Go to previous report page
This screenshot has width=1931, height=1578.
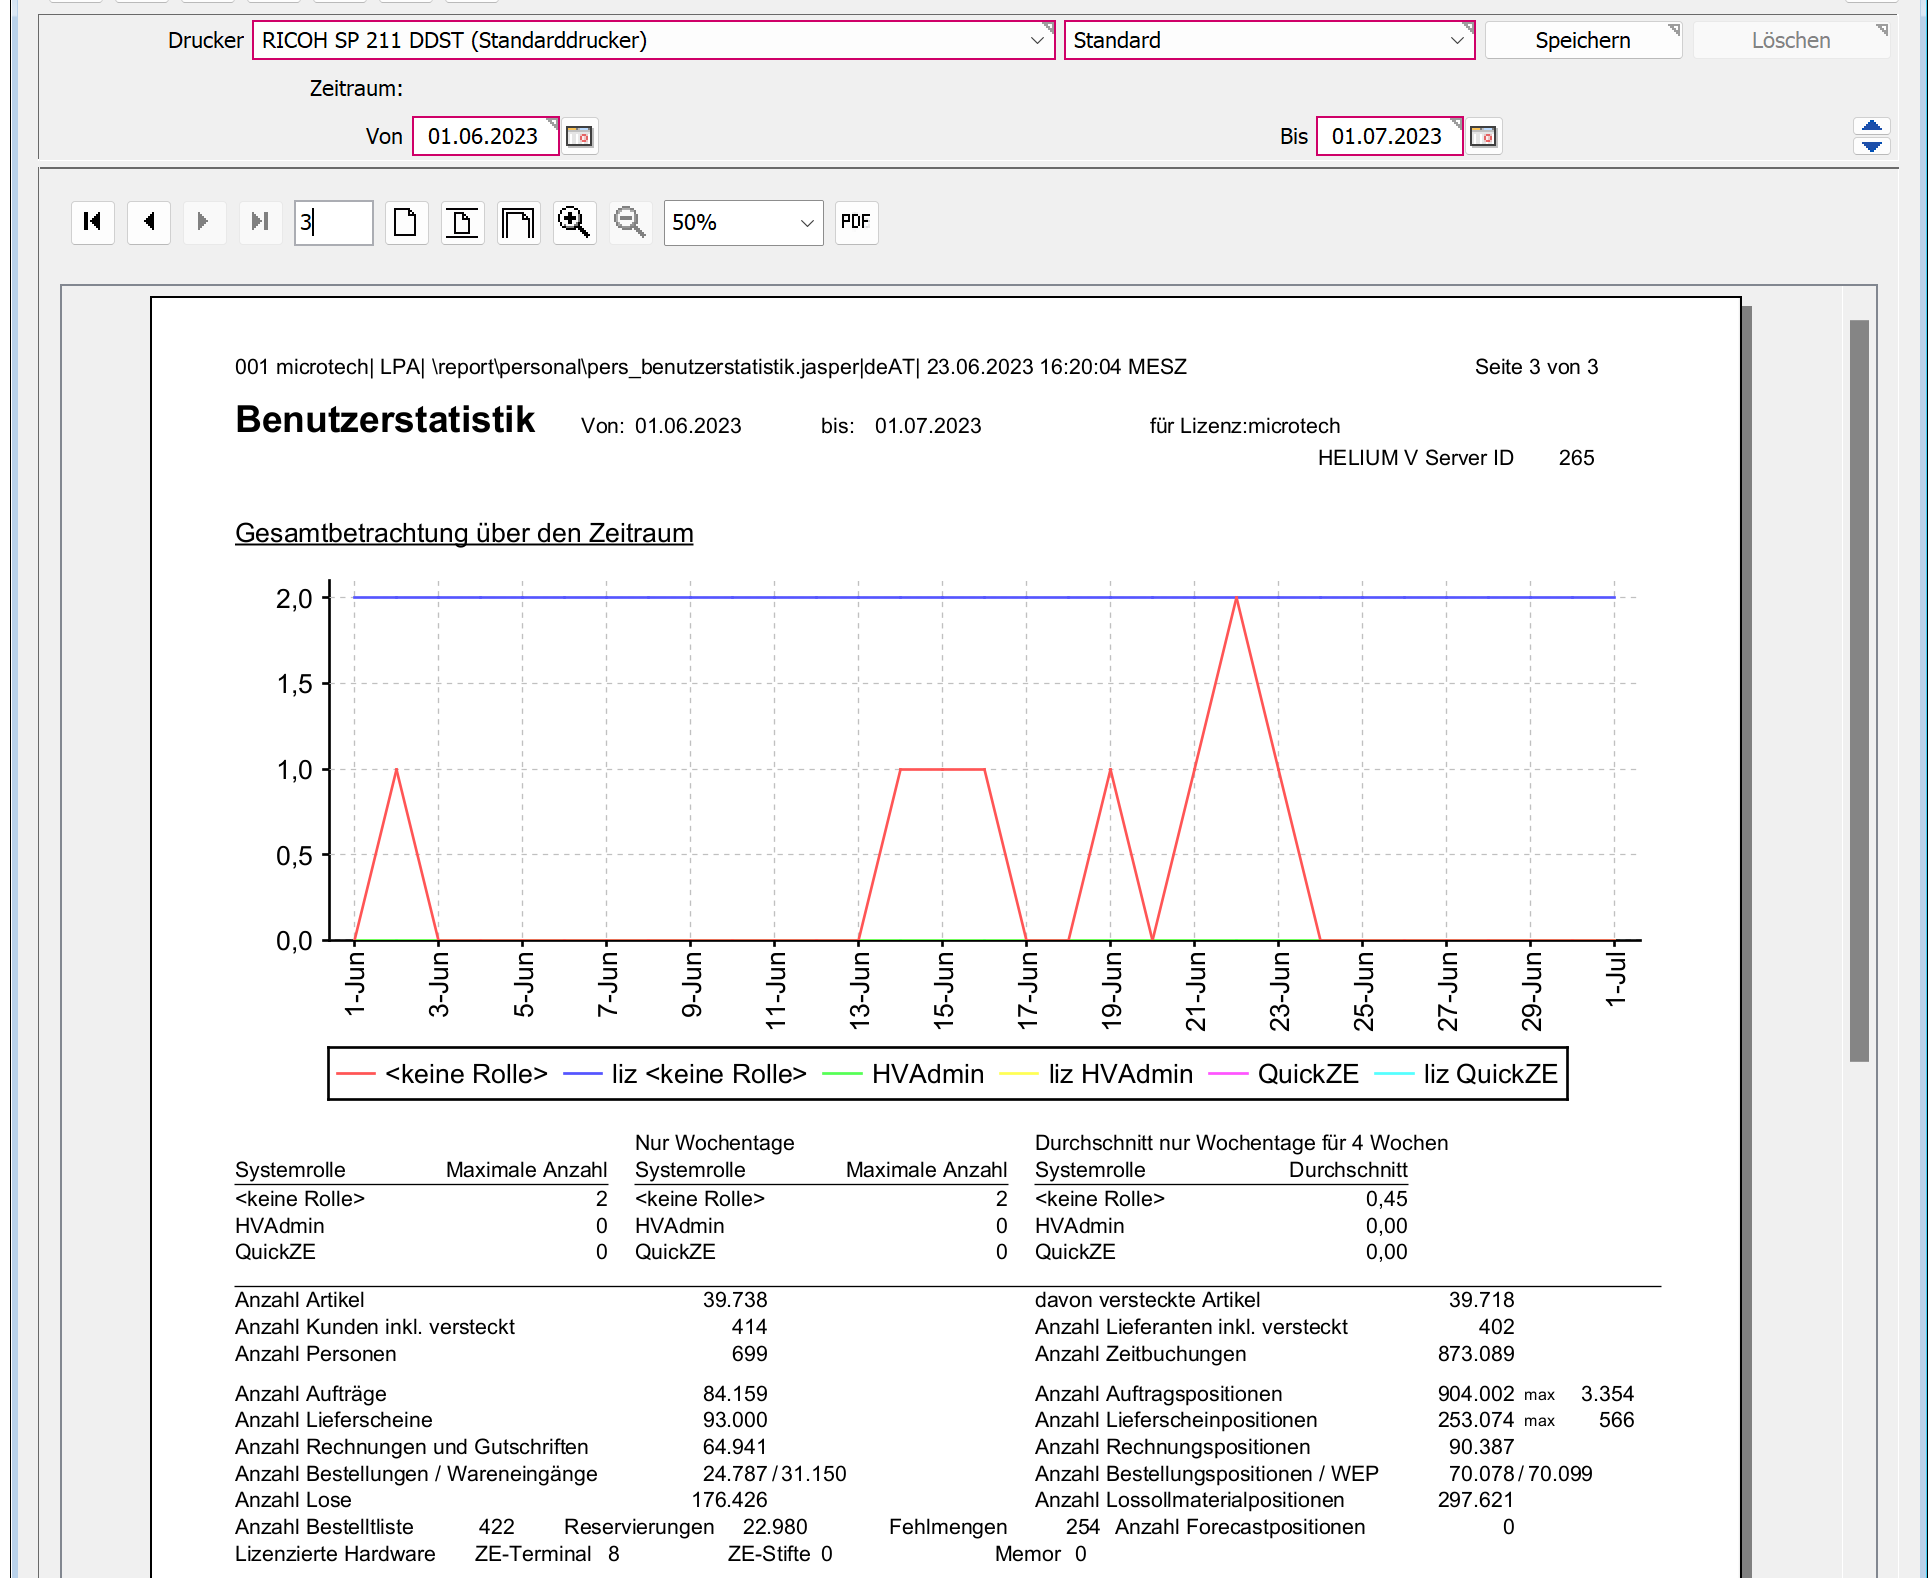tap(149, 222)
